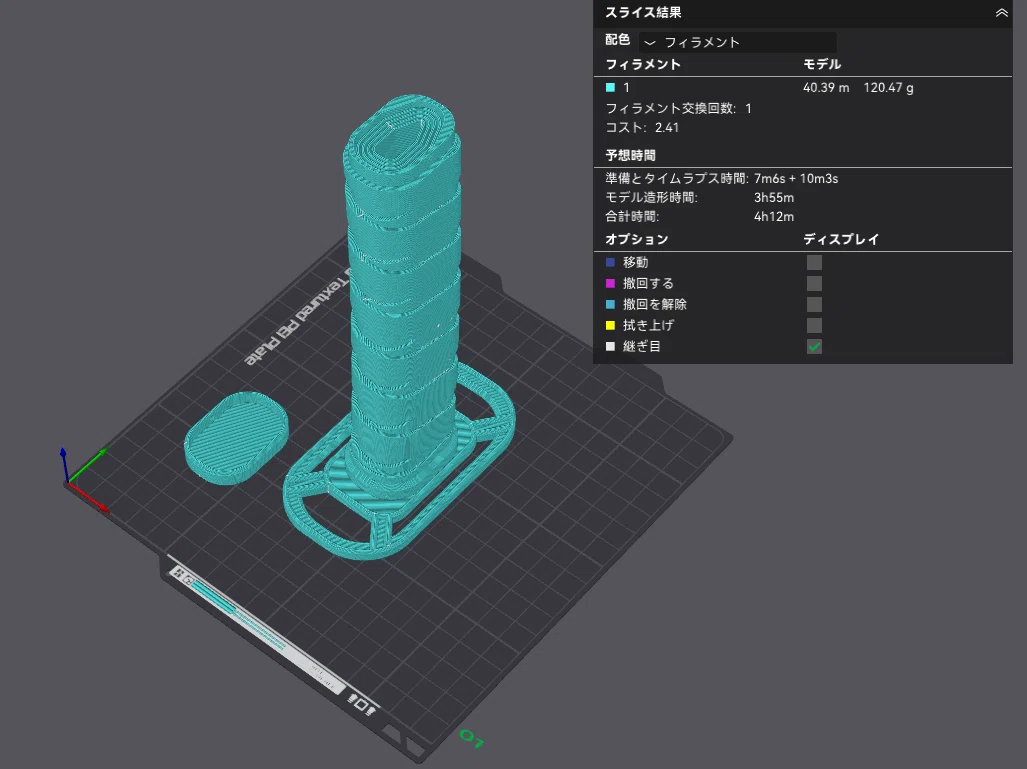The image size is (1027, 769).
Task: Click the magenta 撤回する legend icon
Action: coord(610,284)
